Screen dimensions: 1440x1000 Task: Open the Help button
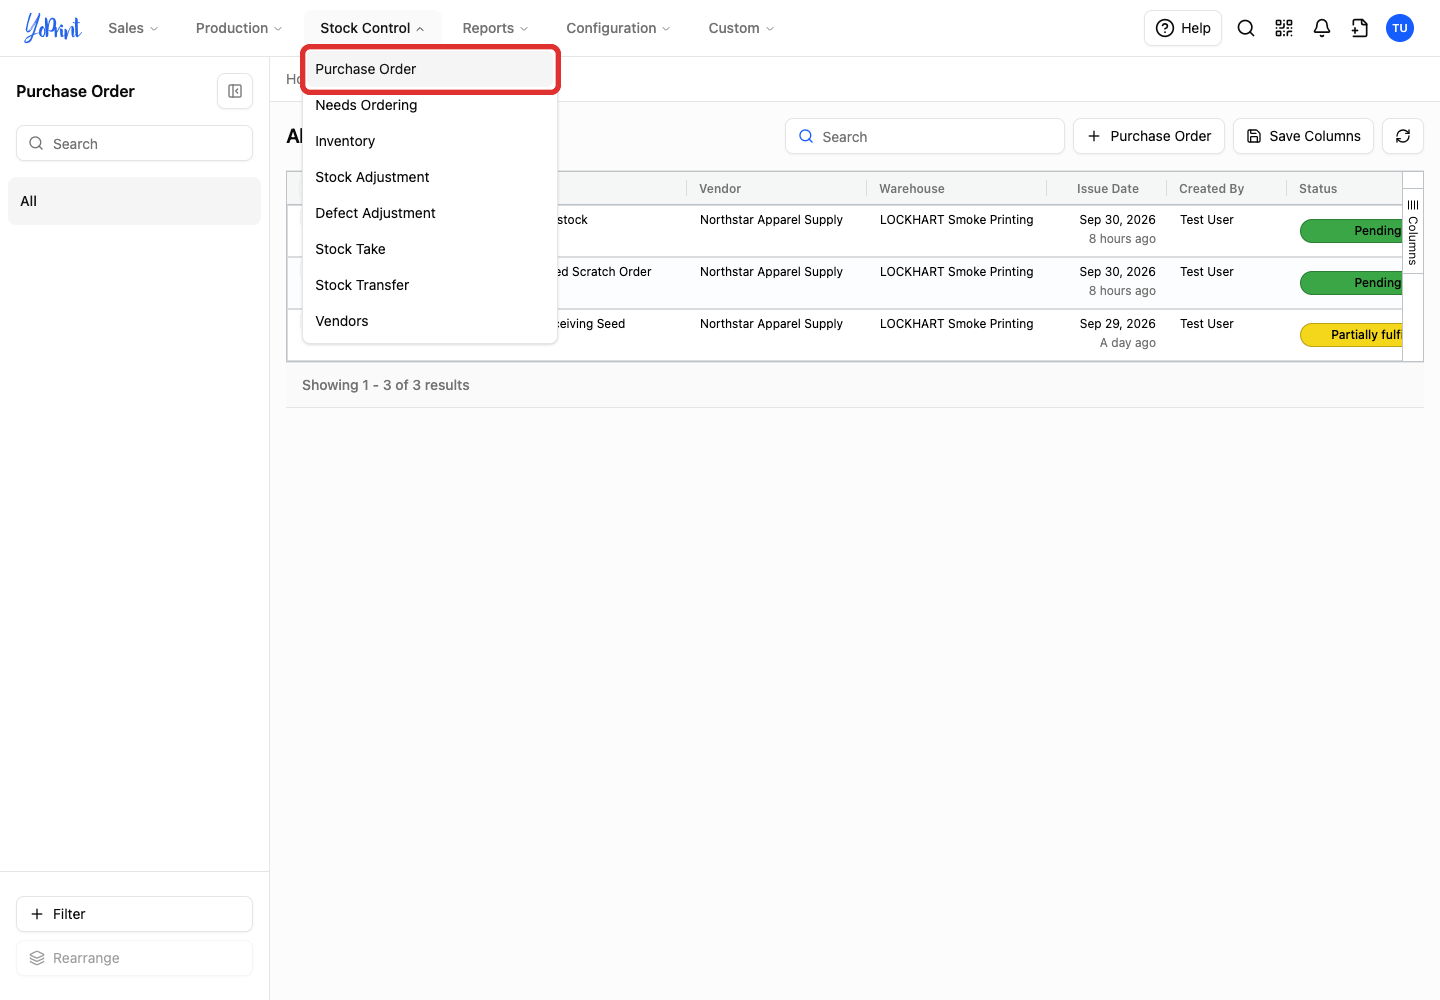tap(1183, 28)
